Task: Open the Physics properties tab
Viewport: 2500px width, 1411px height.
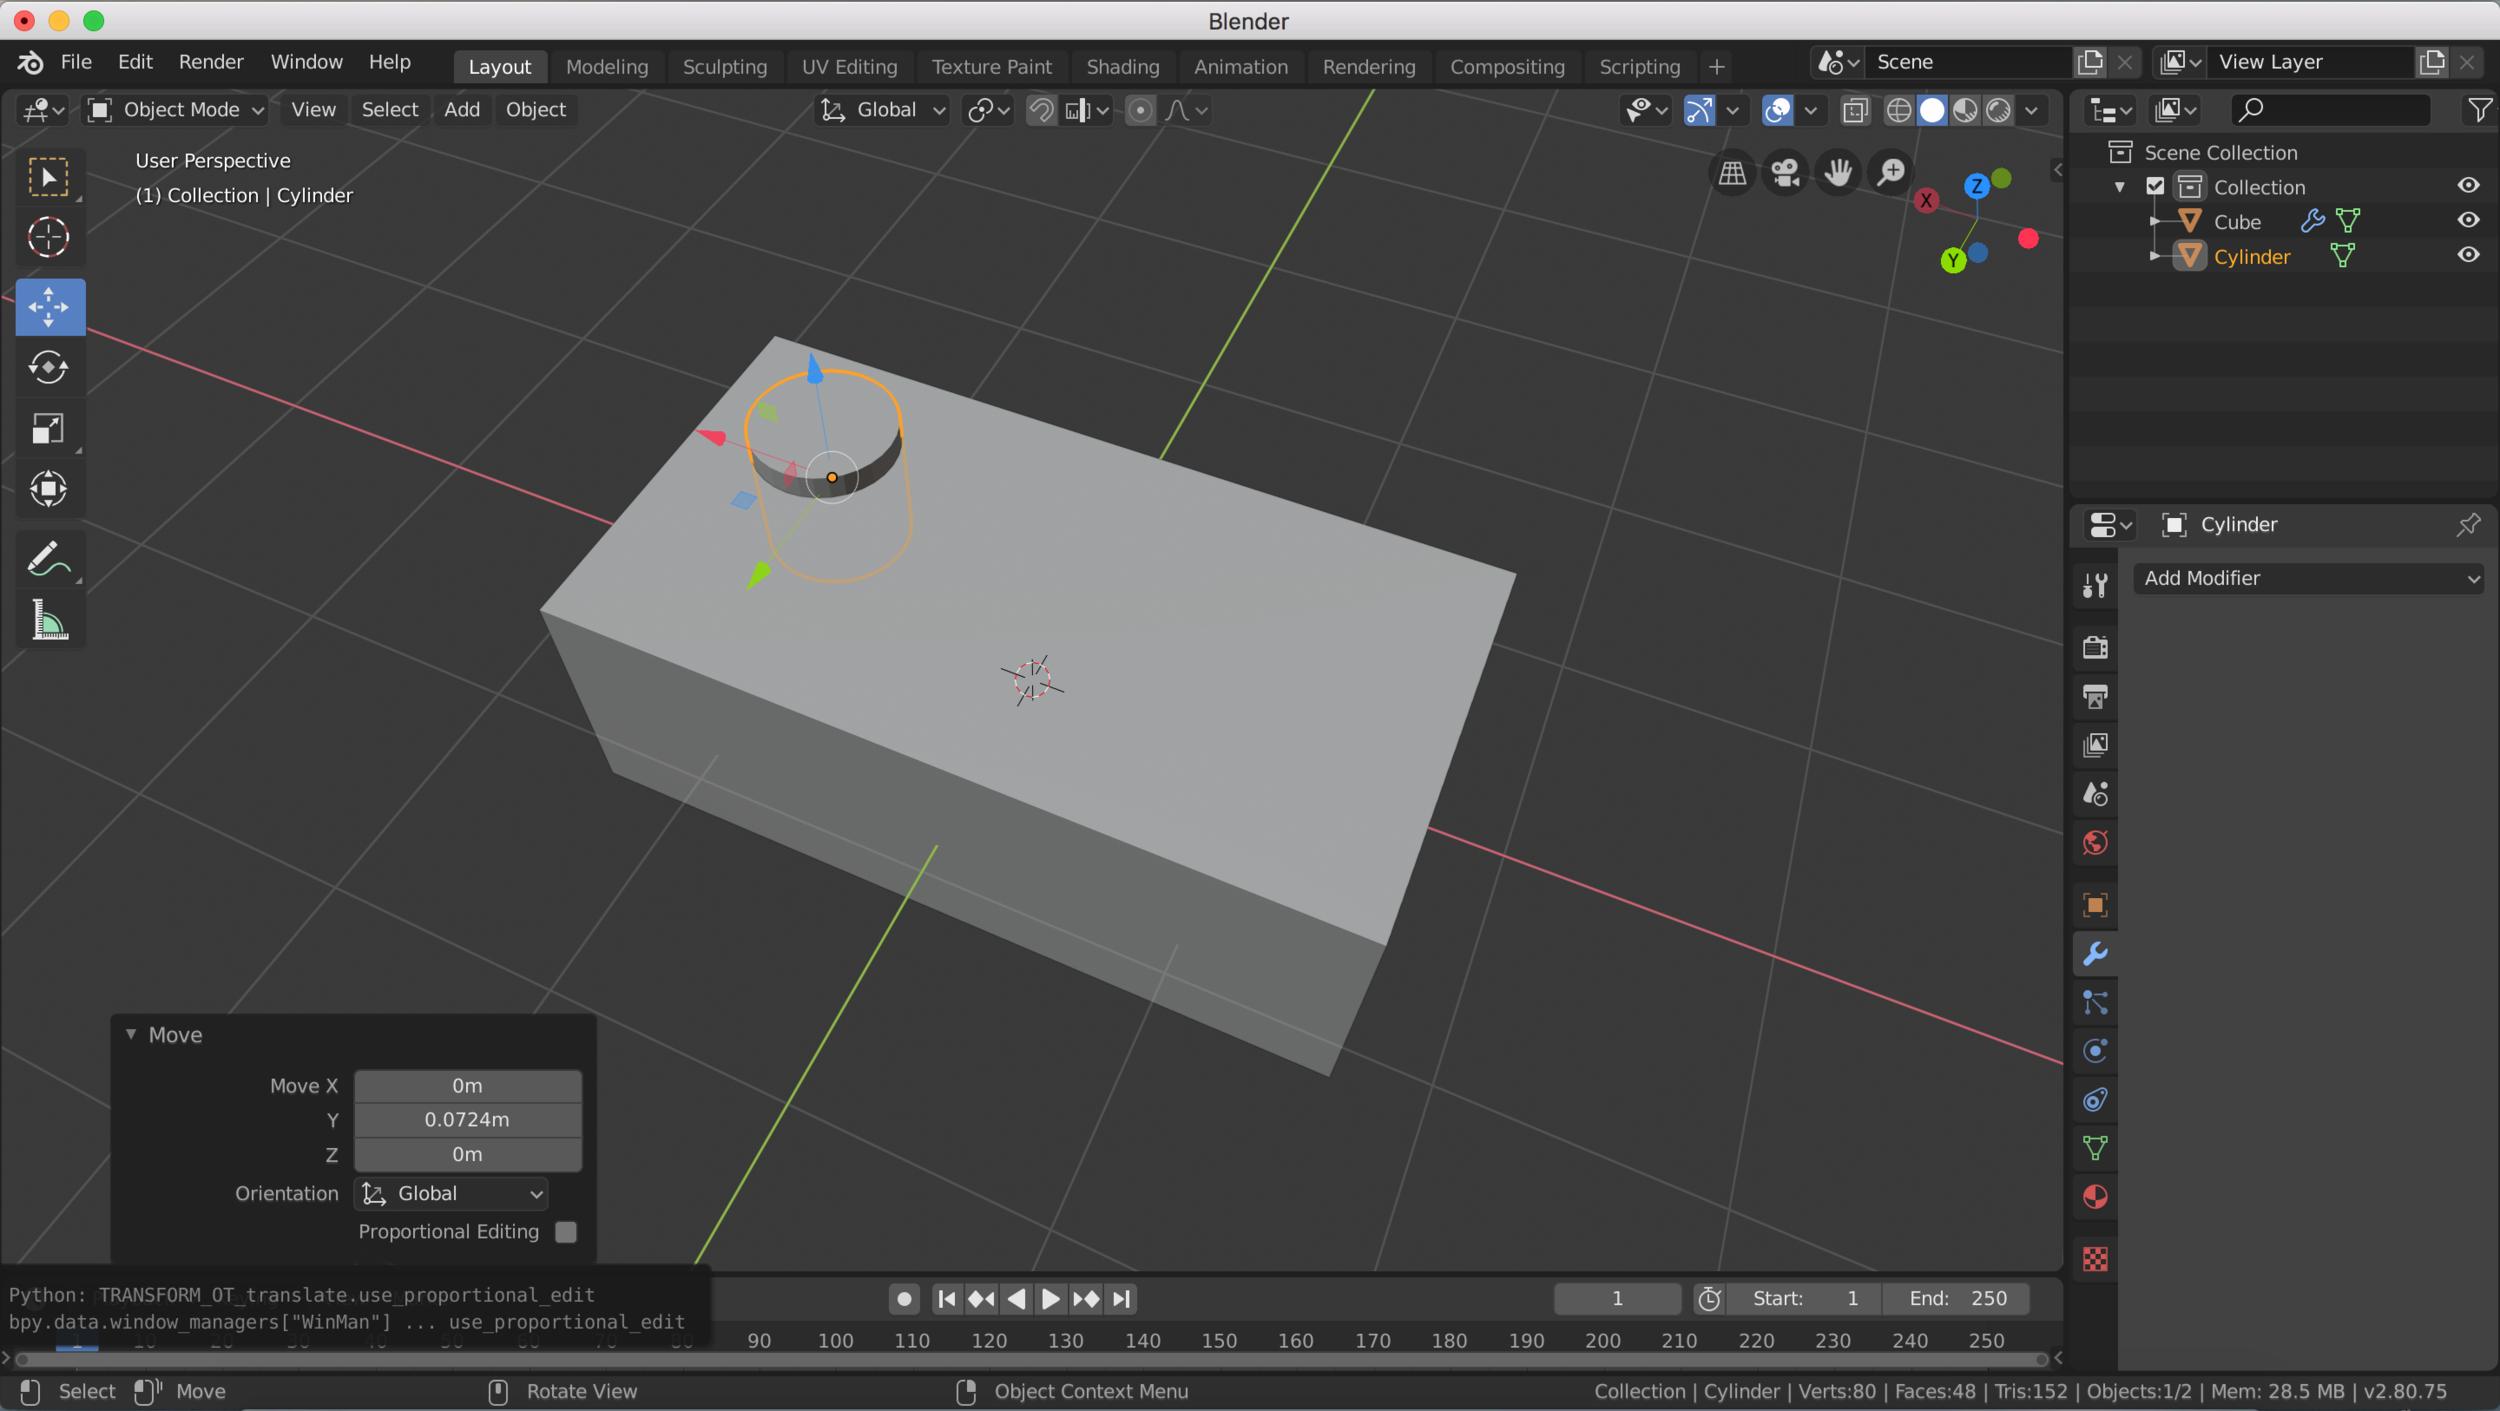Action: point(2095,1051)
